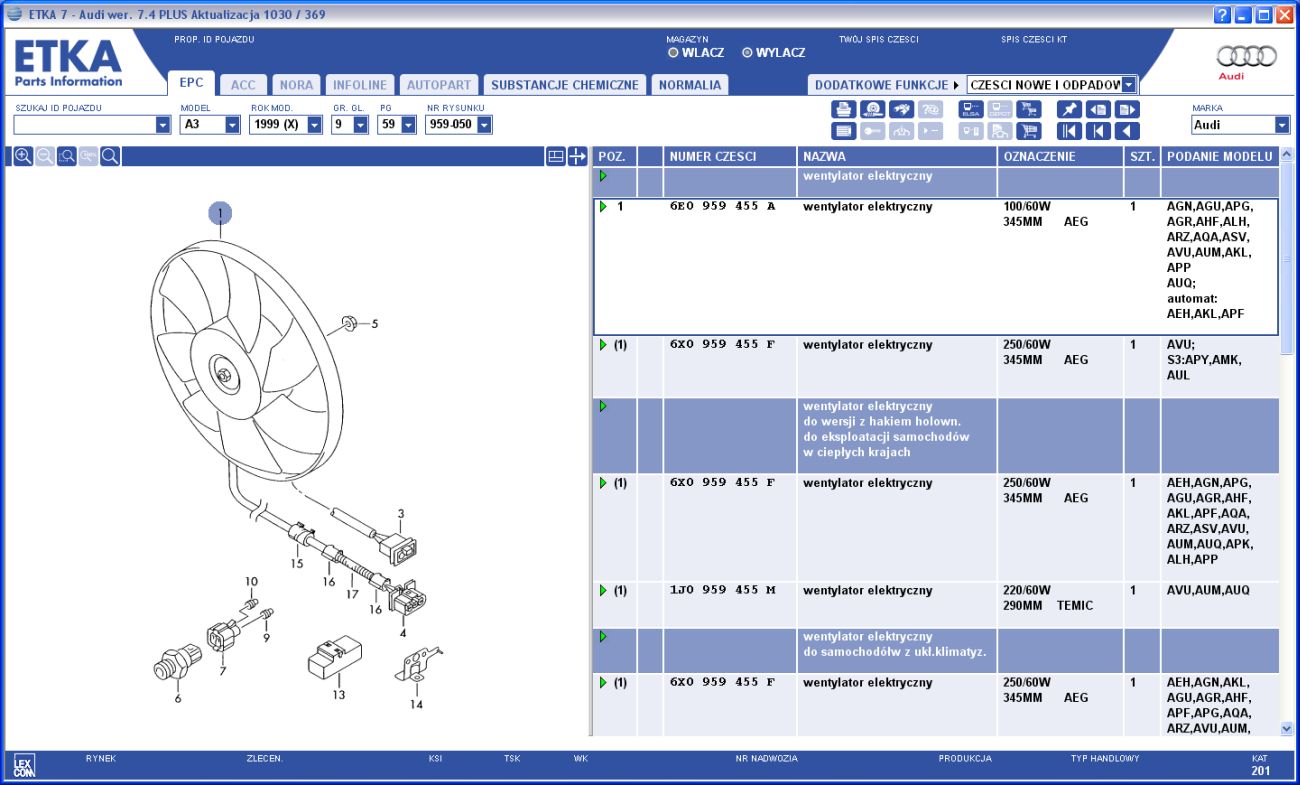Image resolution: width=1300 pixels, height=785 pixels.
Task: Click the parts list scroll down arrow
Action: point(1286,730)
